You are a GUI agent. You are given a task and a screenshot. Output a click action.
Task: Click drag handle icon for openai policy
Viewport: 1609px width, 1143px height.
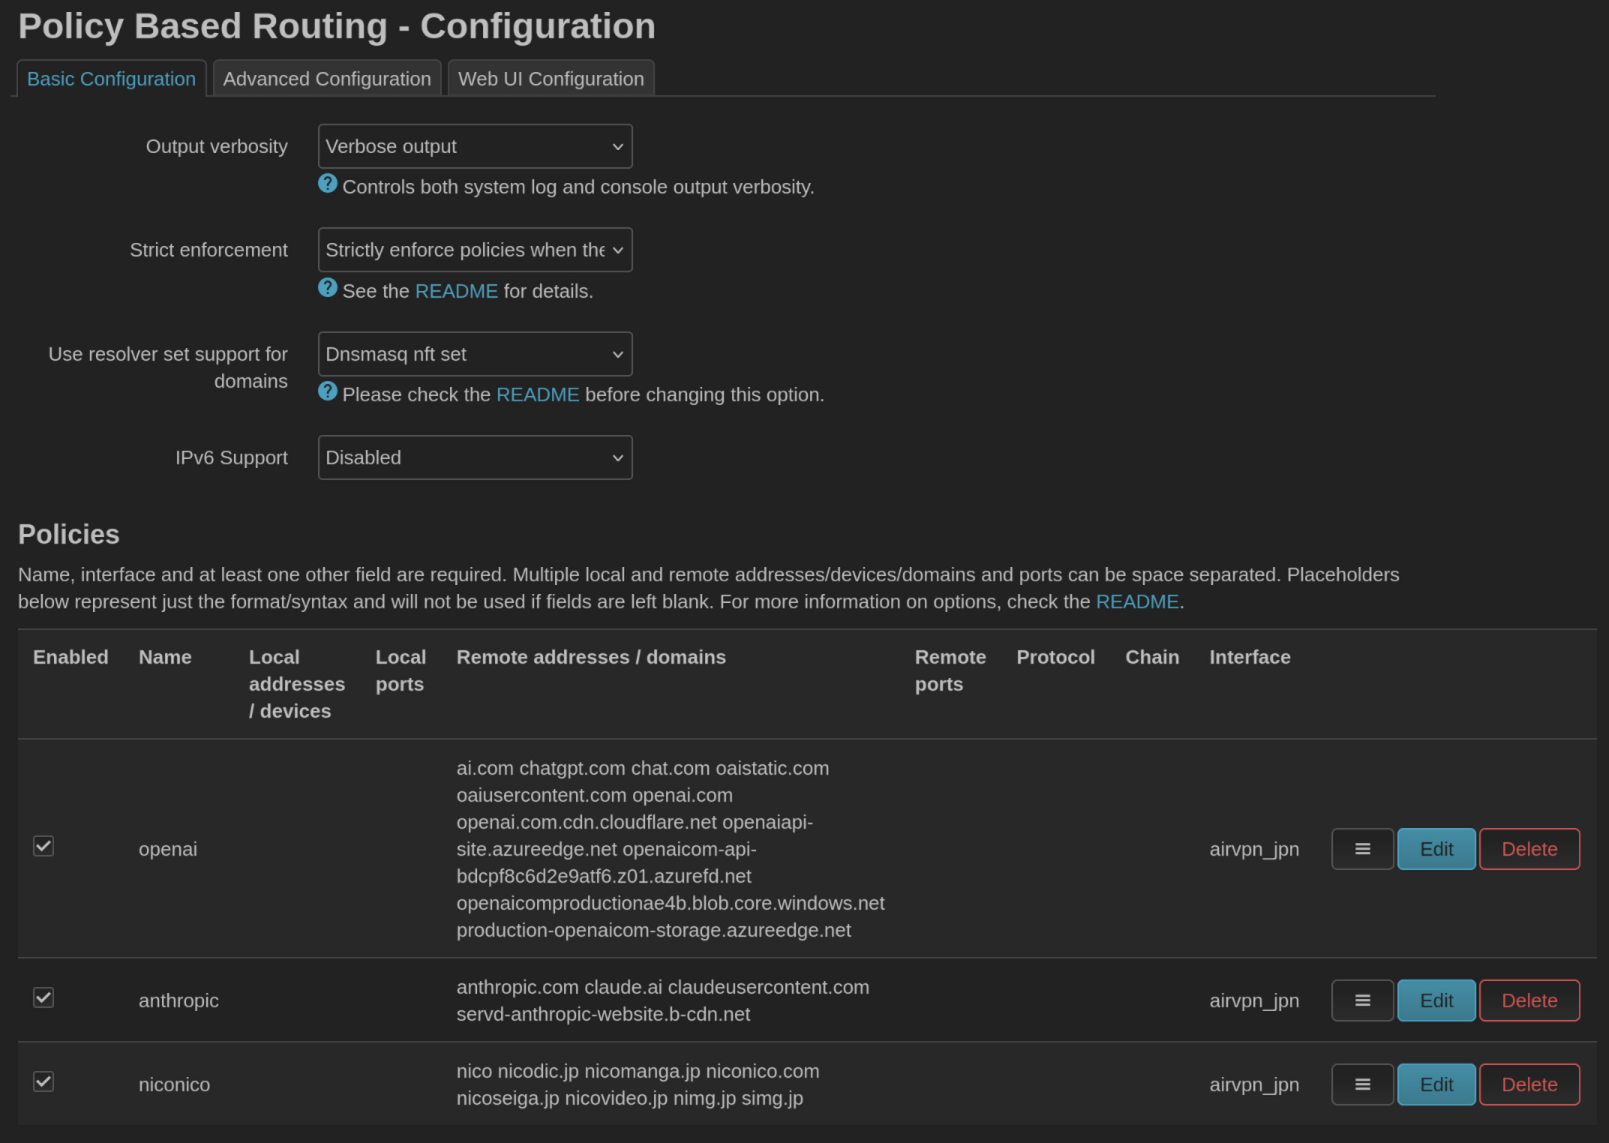(x=1362, y=849)
